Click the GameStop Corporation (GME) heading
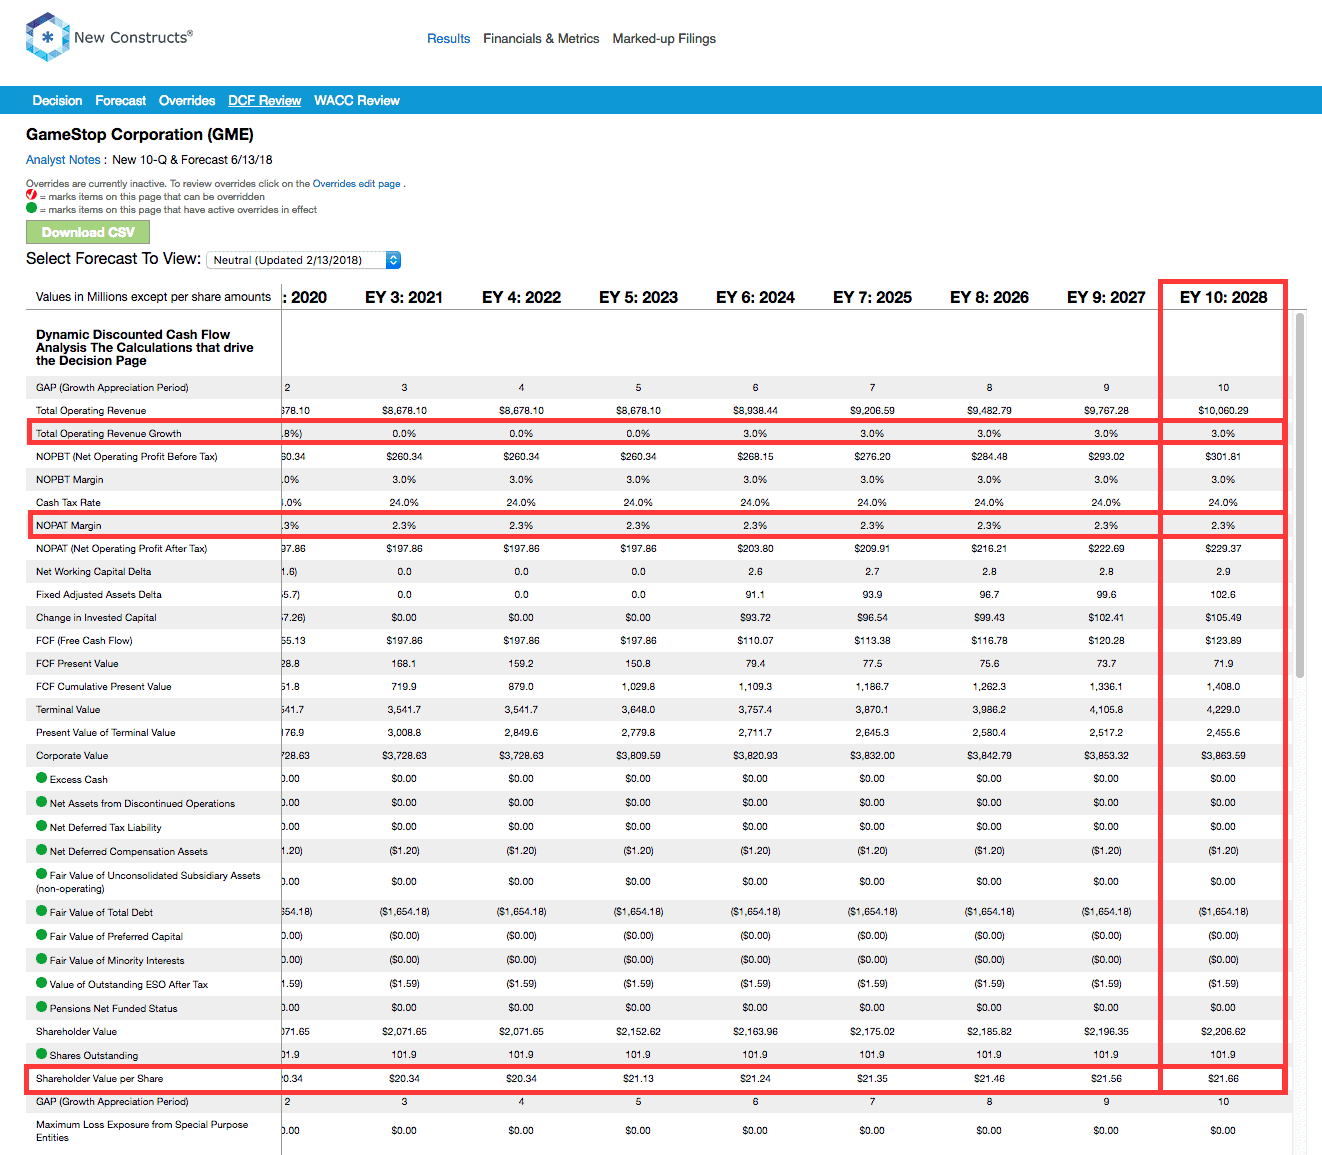The image size is (1322, 1155). coord(140,135)
